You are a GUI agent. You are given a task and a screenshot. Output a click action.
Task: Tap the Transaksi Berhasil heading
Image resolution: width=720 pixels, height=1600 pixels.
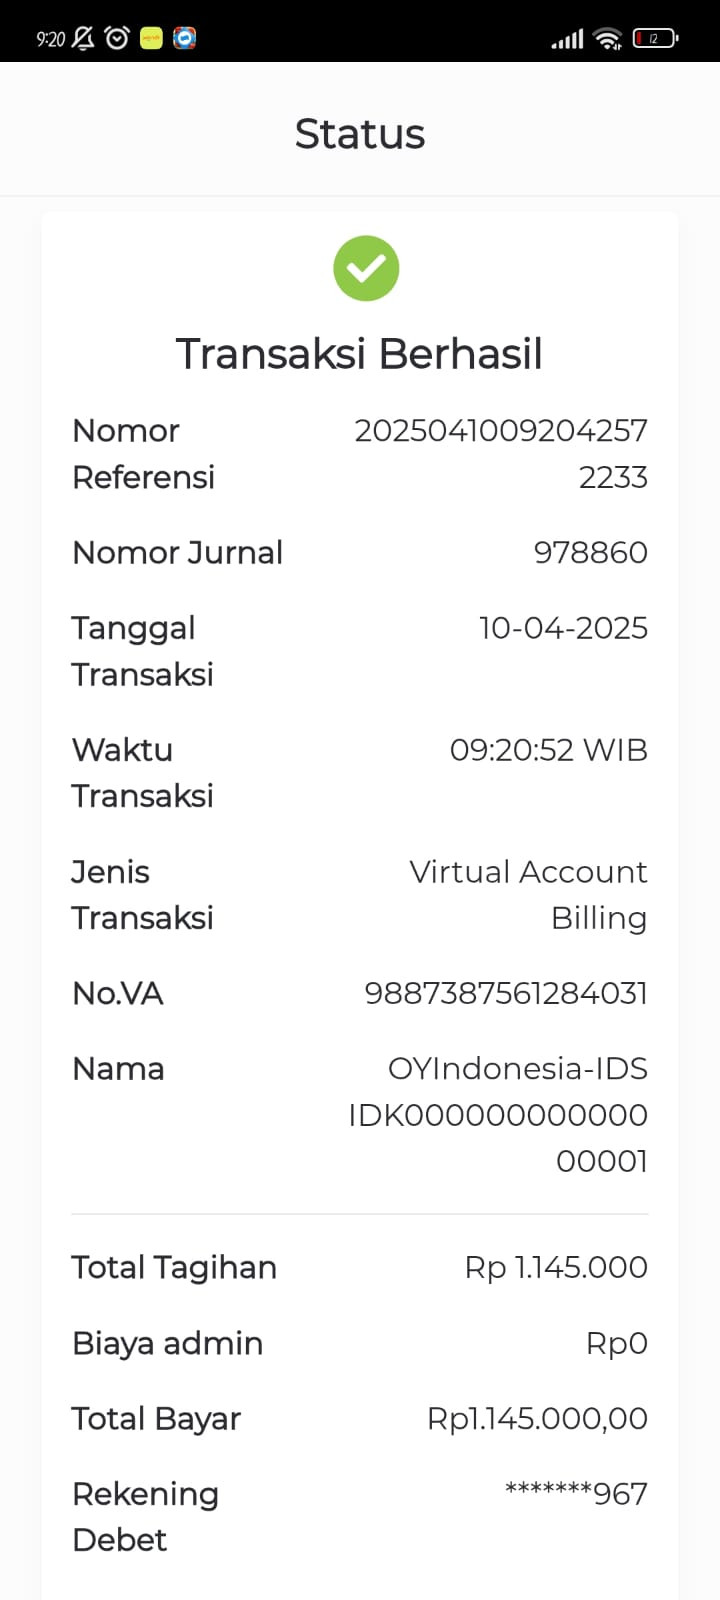[x=360, y=354]
